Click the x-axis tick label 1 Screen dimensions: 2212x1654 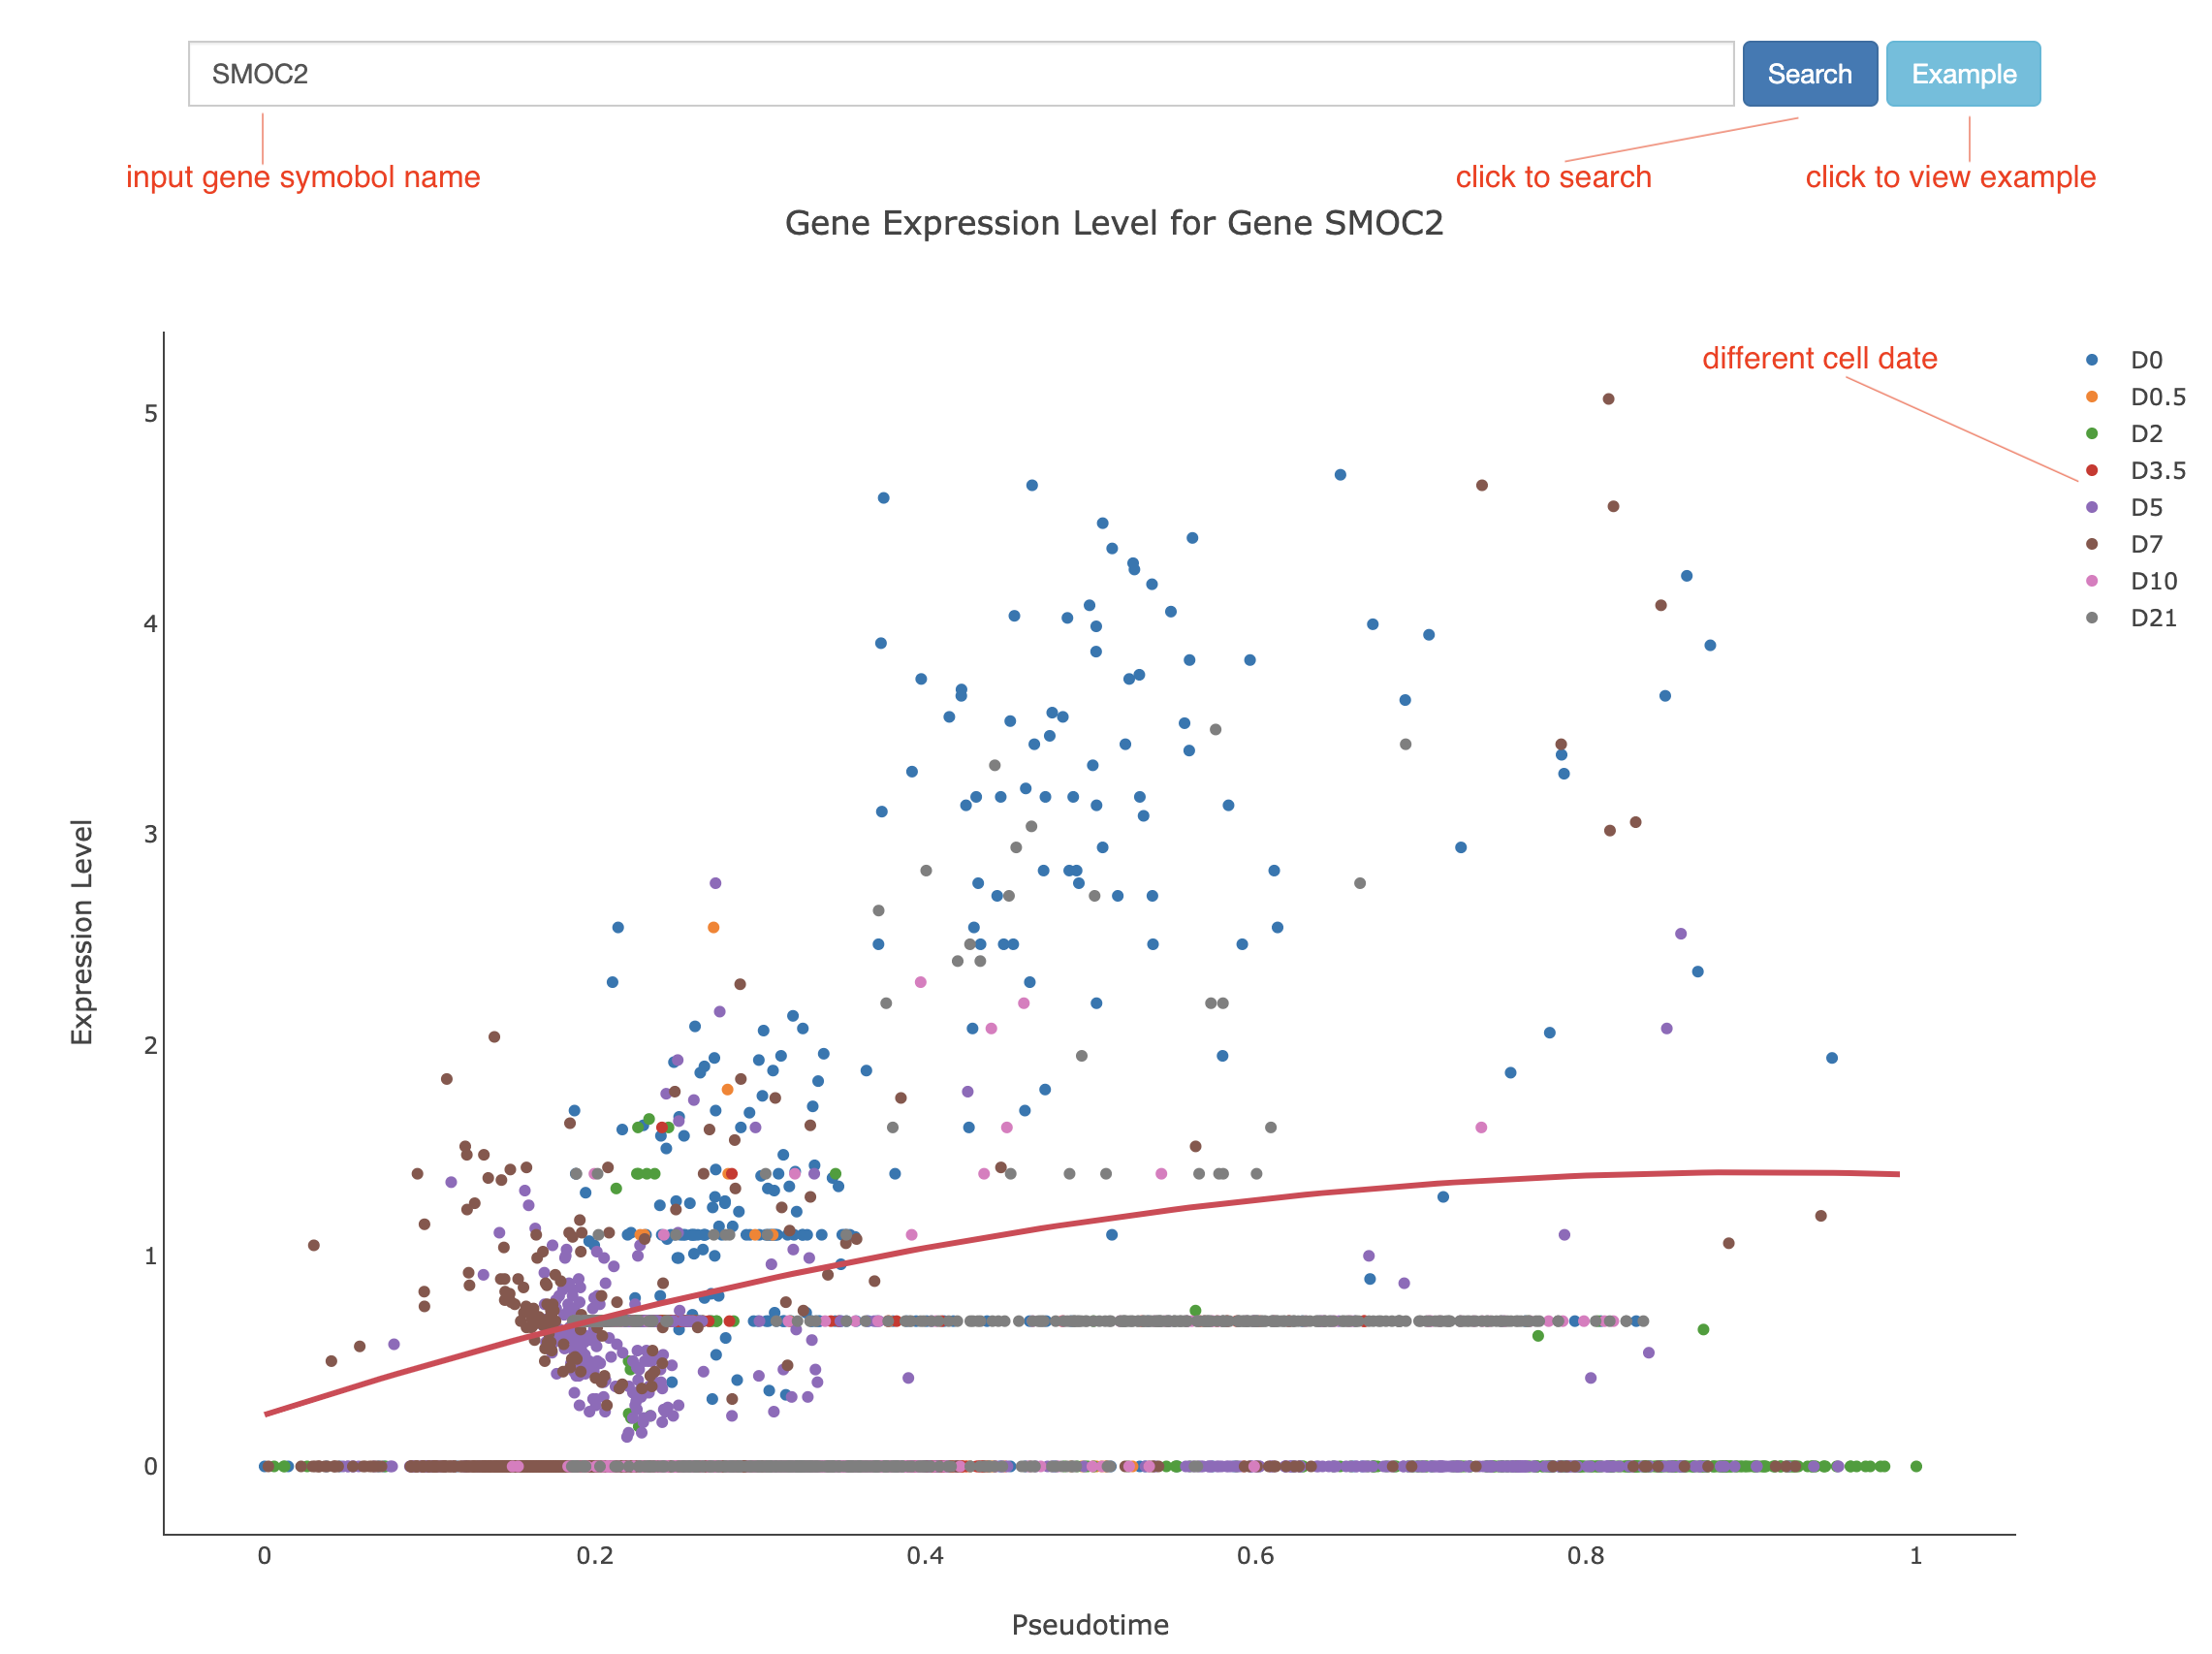[x=1916, y=1556]
